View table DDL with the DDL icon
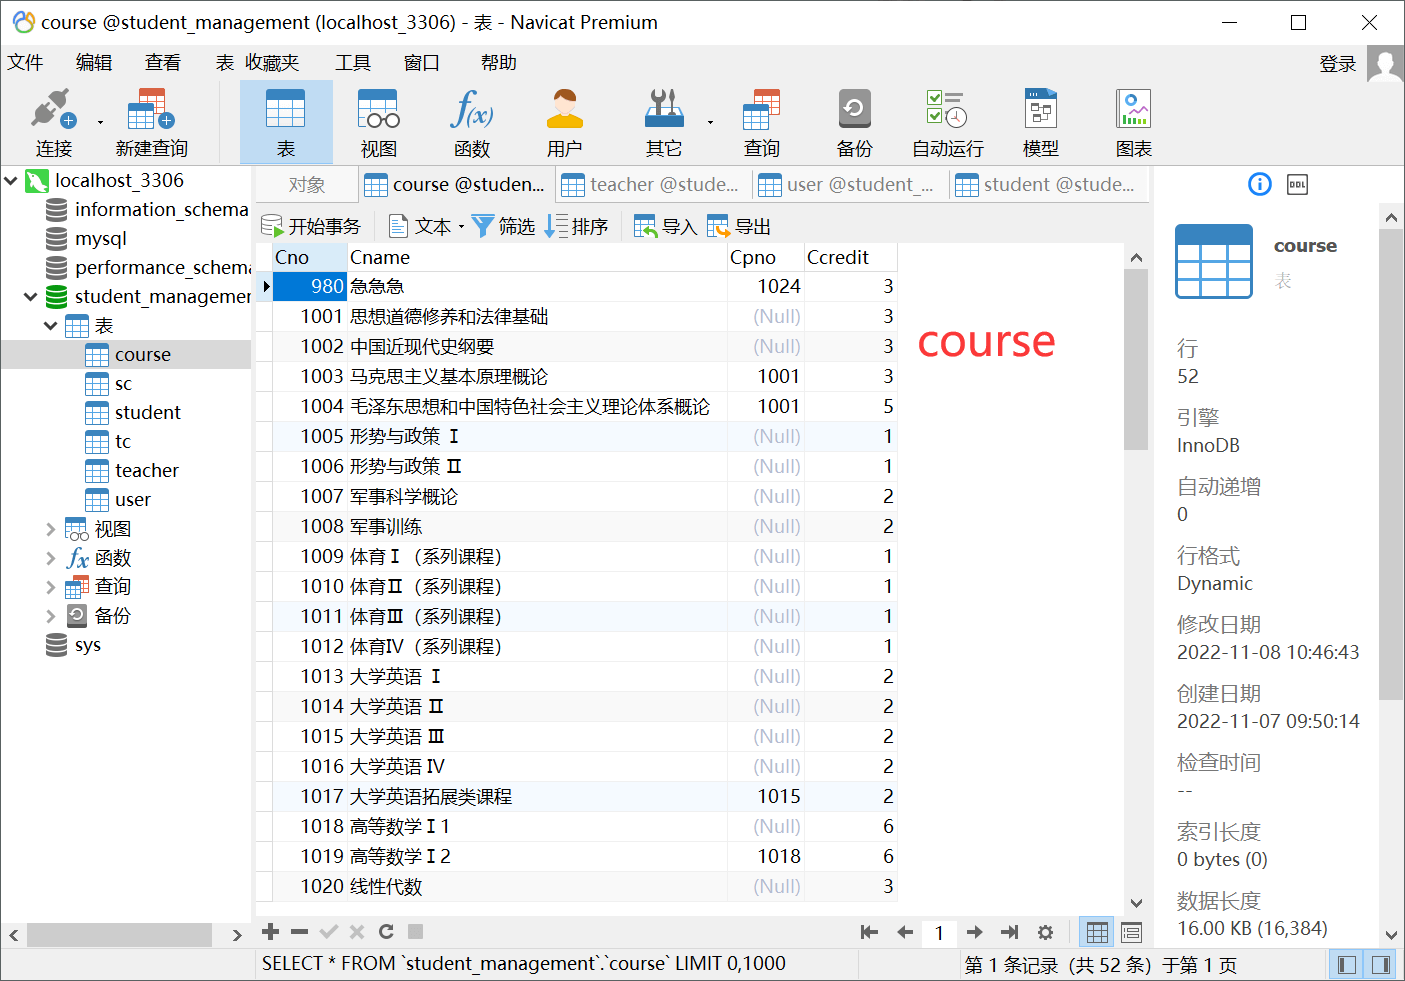1405x981 pixels. pyautogui.click(x=1296, y=184)
